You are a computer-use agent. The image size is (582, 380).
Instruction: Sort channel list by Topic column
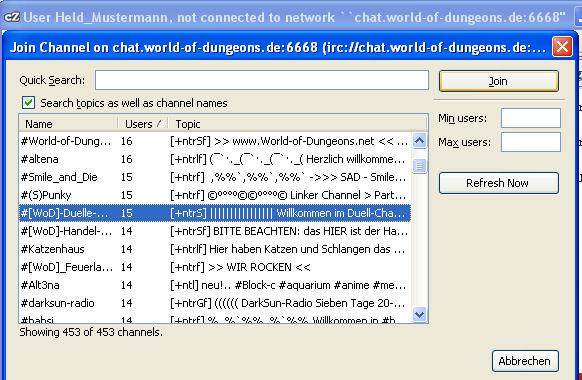[298, 124]
